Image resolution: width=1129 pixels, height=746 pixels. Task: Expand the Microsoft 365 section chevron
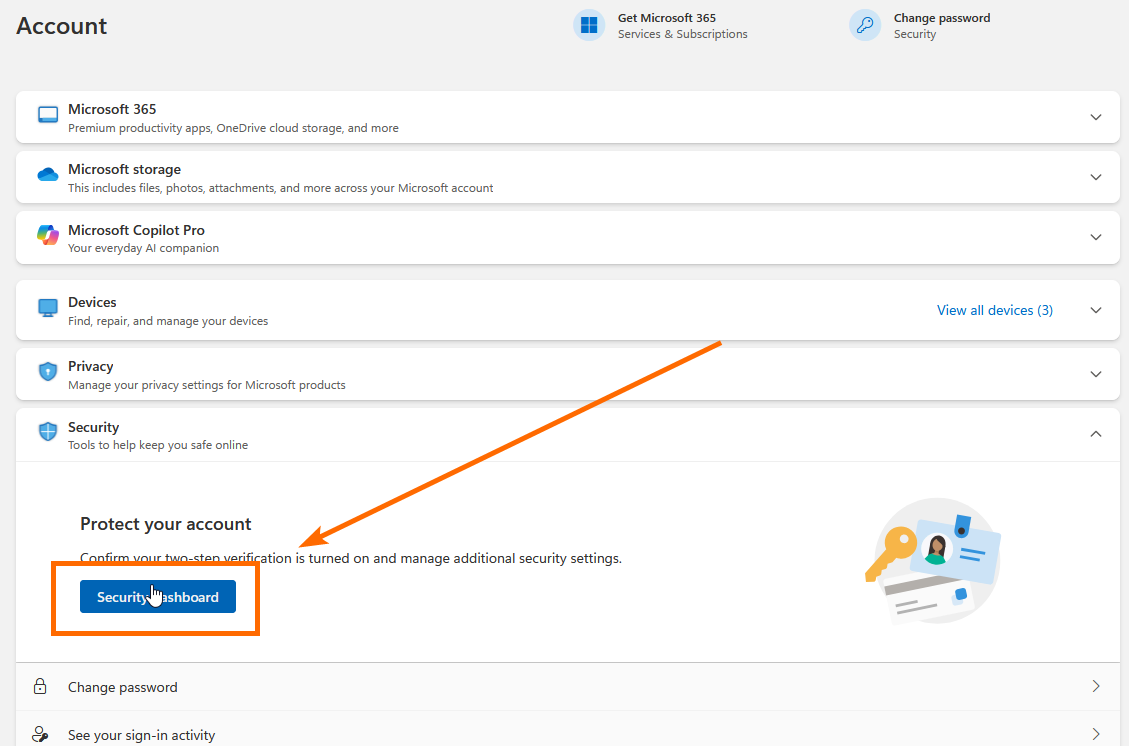pyautogui.click(x=1096, y=117)
